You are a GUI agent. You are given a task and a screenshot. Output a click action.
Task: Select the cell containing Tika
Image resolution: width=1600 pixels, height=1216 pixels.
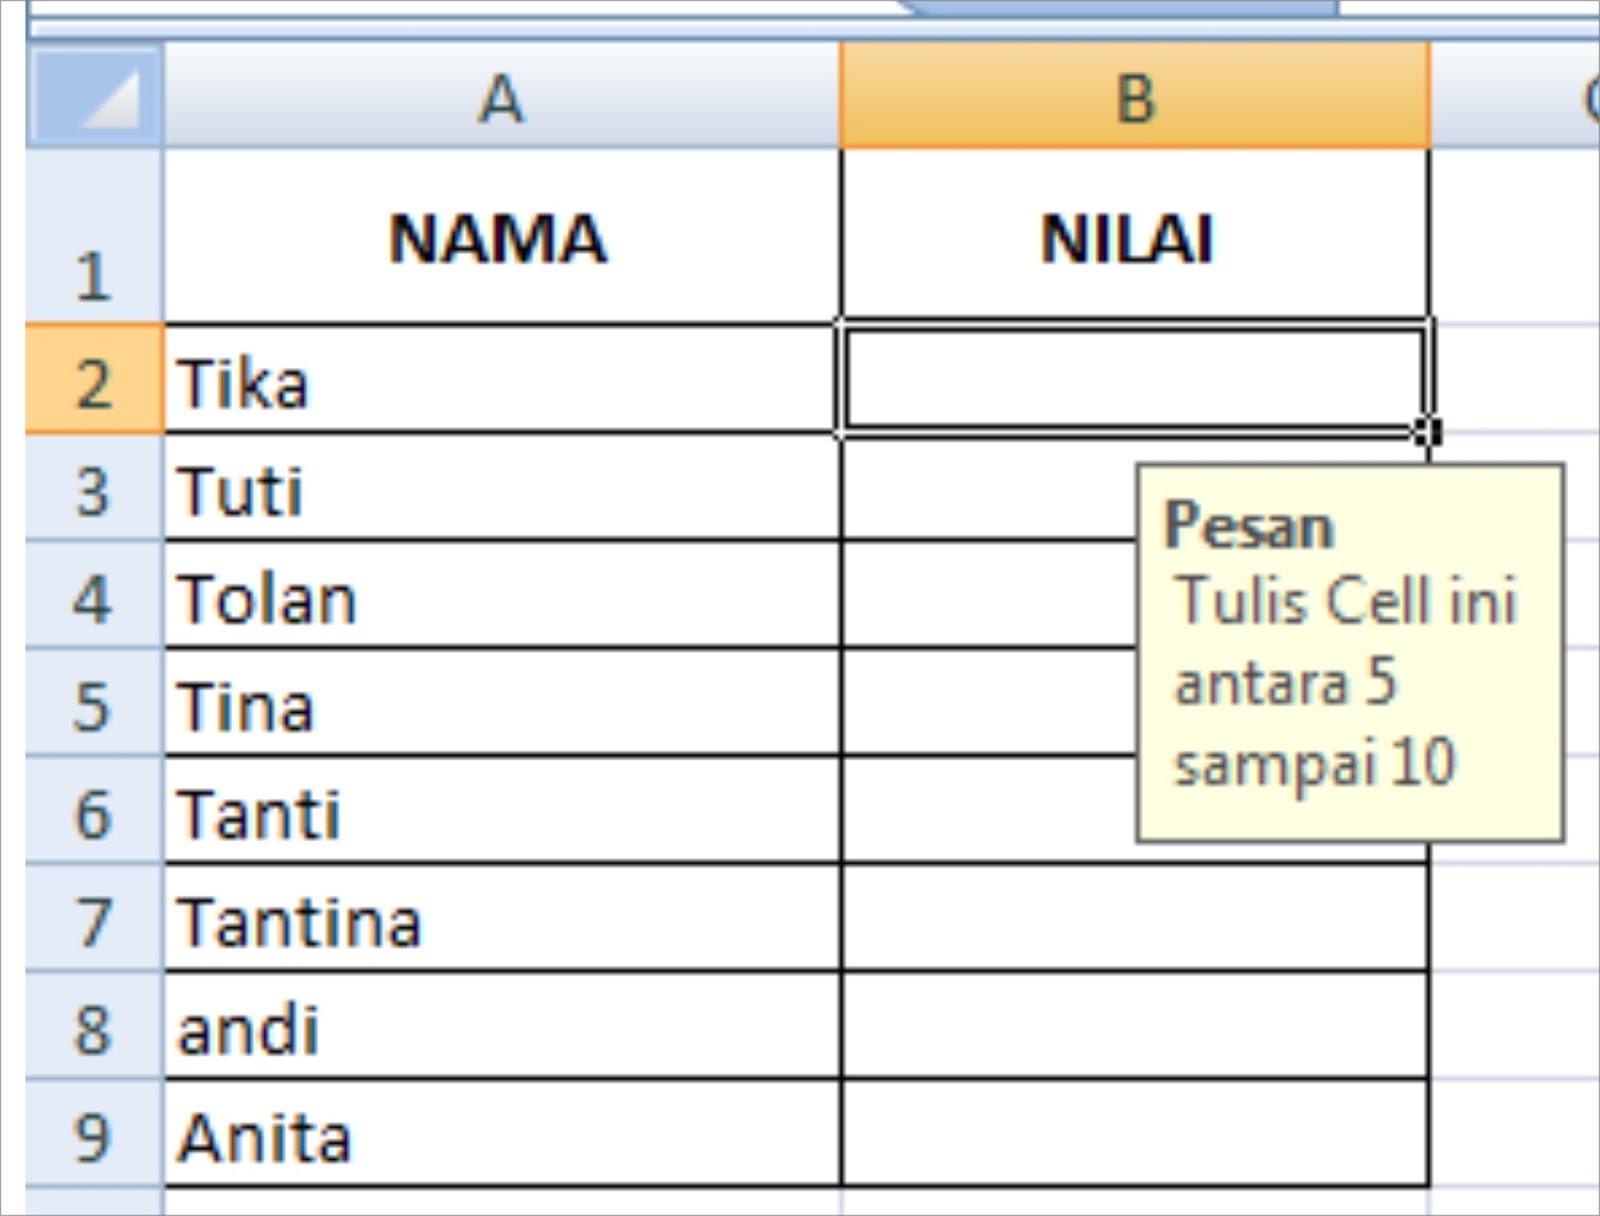click(501, 381)
